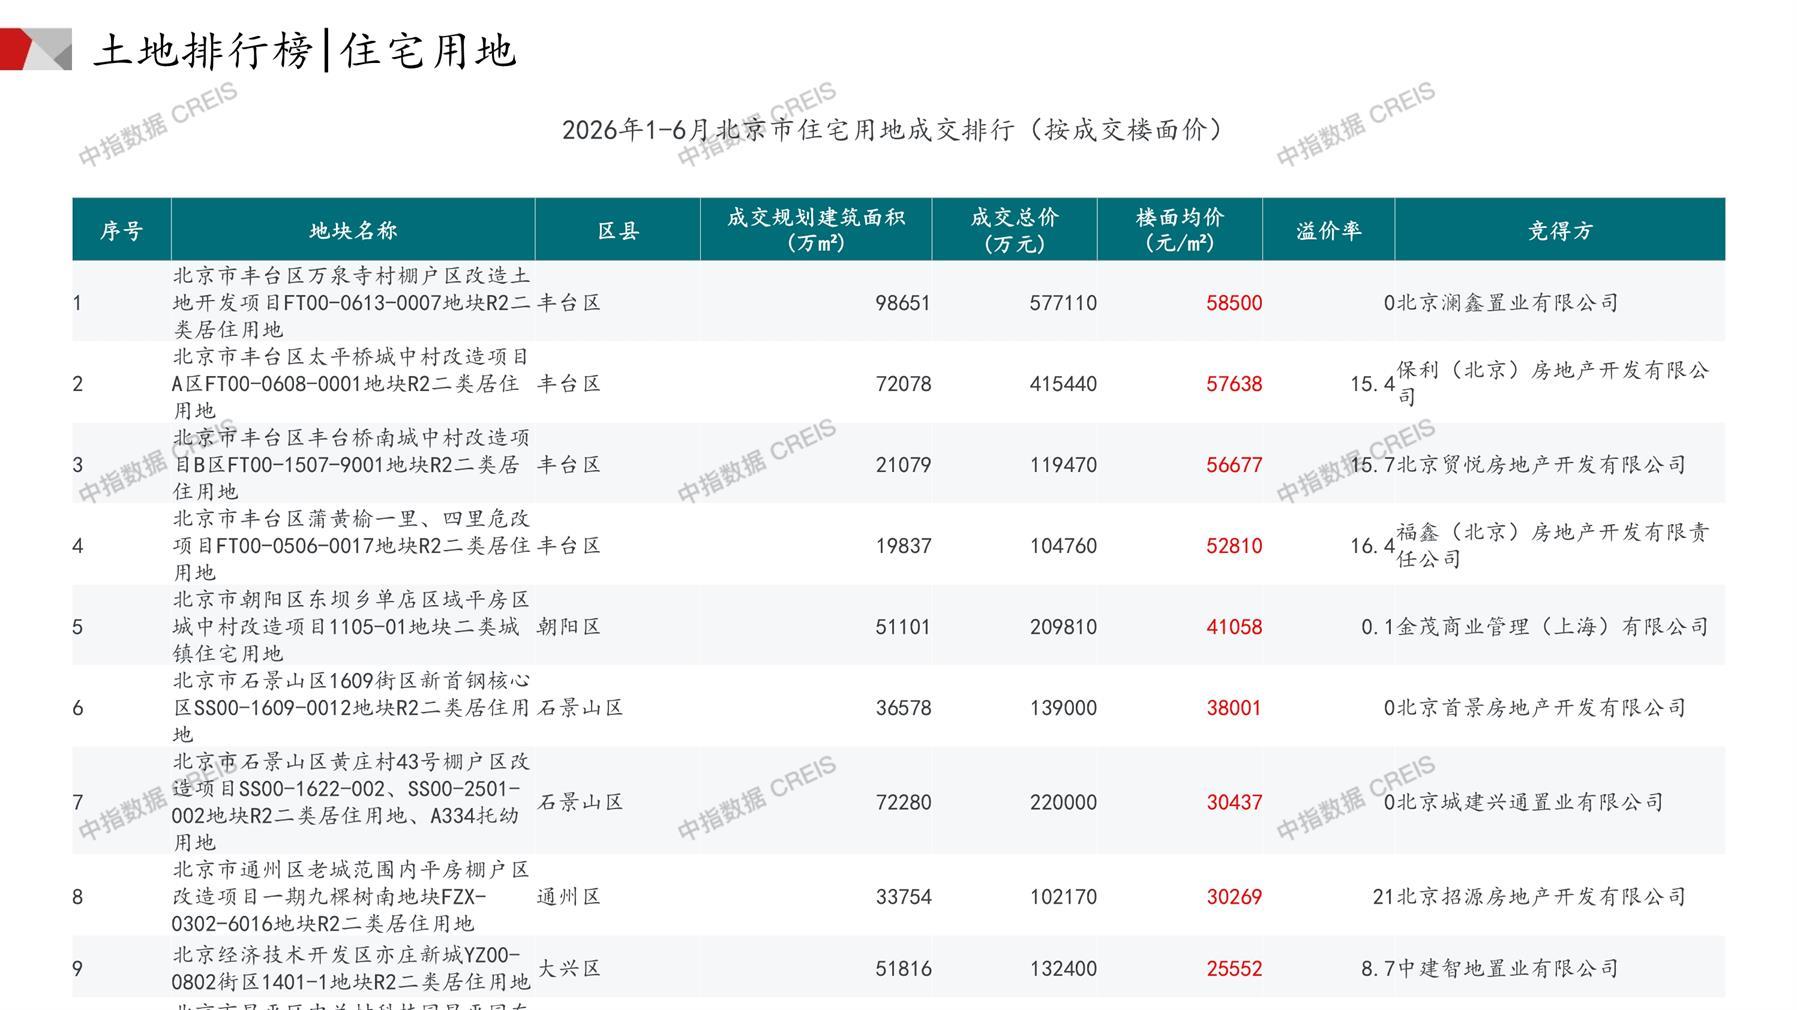Click total price "104760"
The width and height of the screenshot is (1797, 1010).
[x=1063, y=546]
